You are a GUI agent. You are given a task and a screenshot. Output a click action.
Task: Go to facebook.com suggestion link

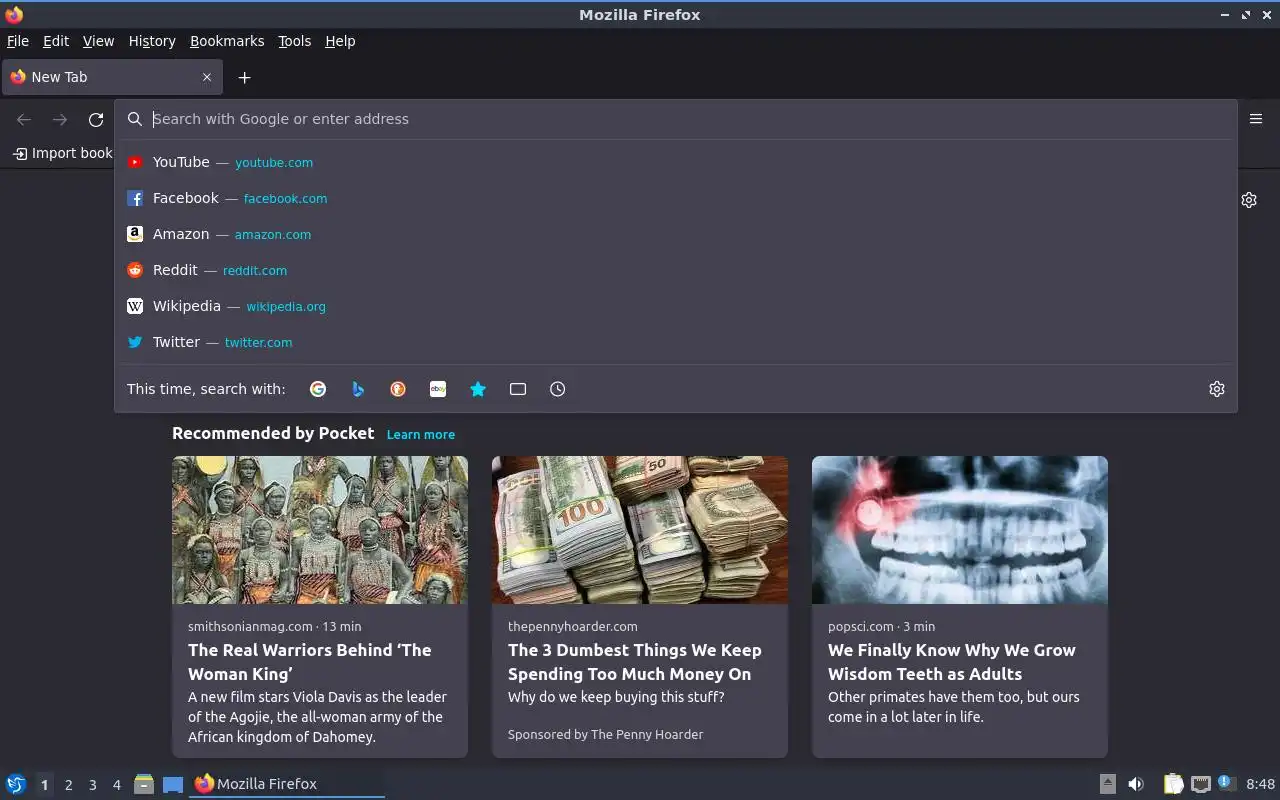pos(285,198)
